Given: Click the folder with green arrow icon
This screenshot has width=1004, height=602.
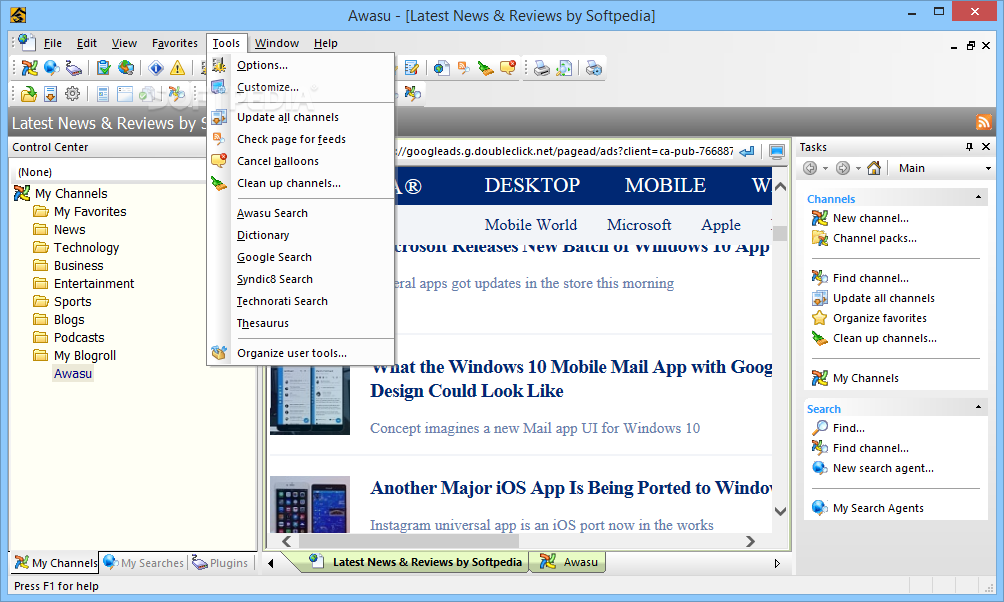Looking at the screenshot, I should 29,94.
